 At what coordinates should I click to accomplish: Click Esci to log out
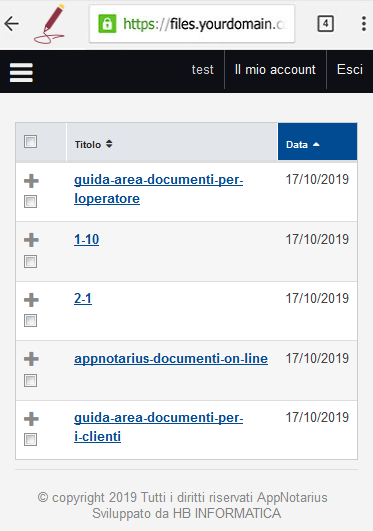click(x=350, y=70)
